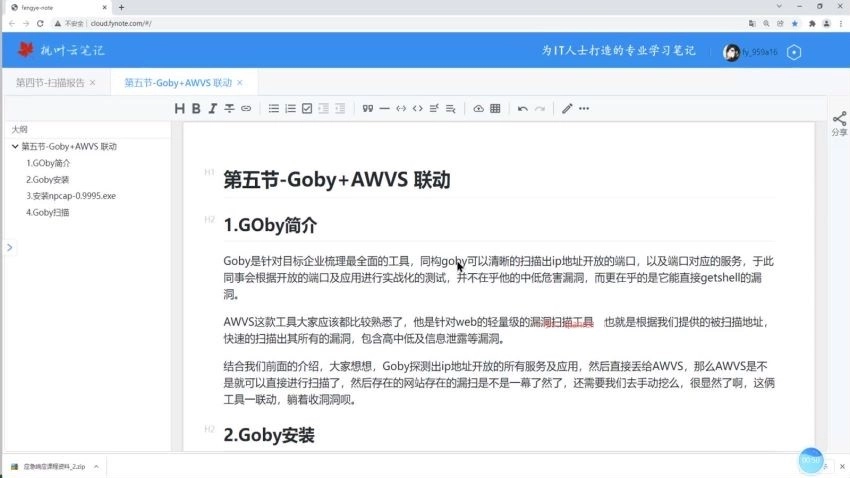Image resolution: width=850 pixels, height=478 pixels.
Task: Insert inline code with dashed brackets icon
Action: click(401, 108)
